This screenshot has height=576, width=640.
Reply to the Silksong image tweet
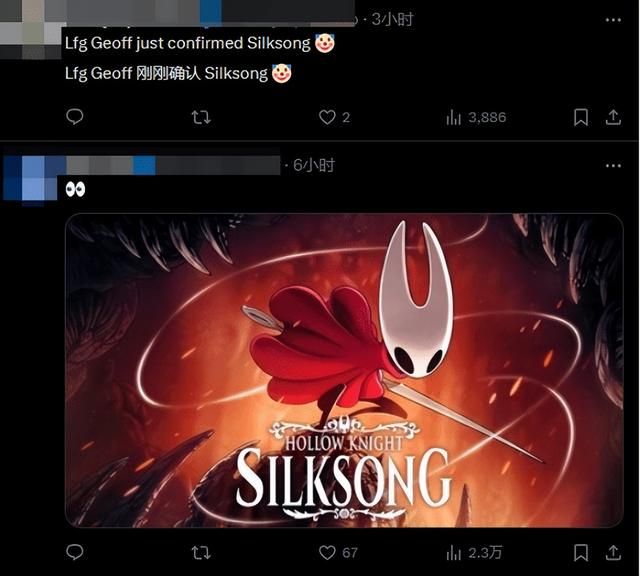(75, 553)
